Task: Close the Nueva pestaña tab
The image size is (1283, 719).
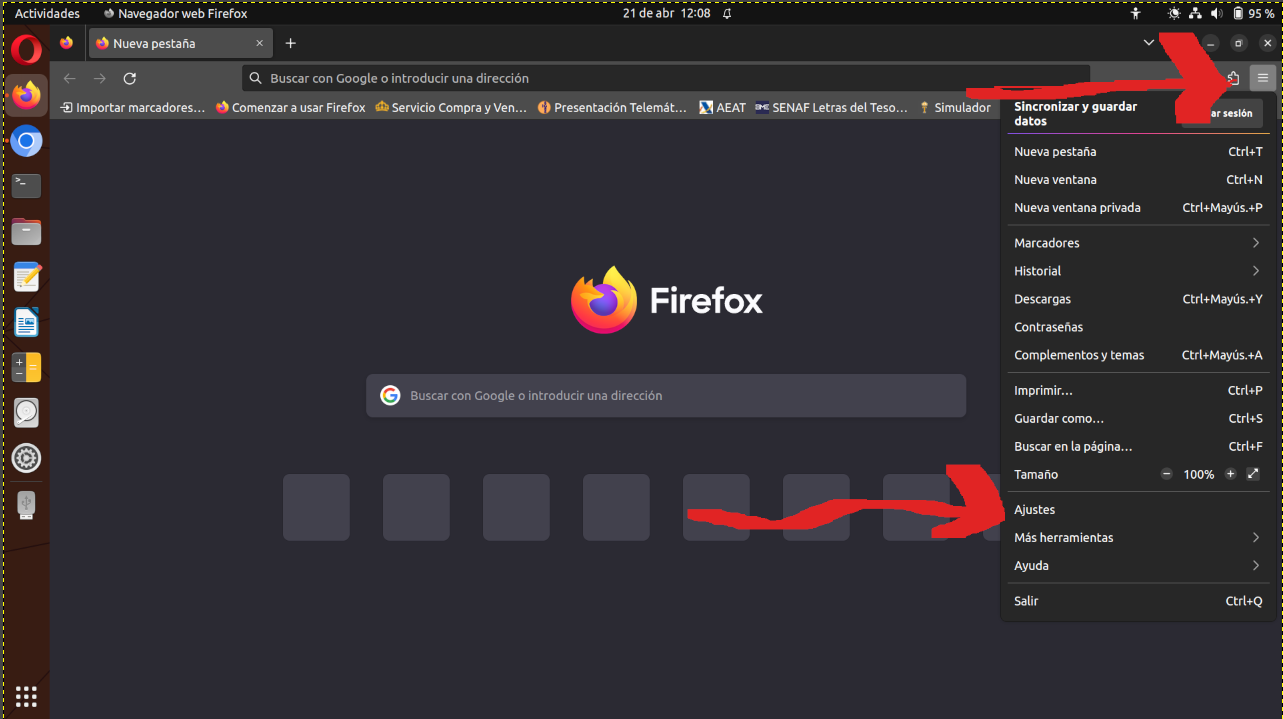Action: tap(260, 43)
